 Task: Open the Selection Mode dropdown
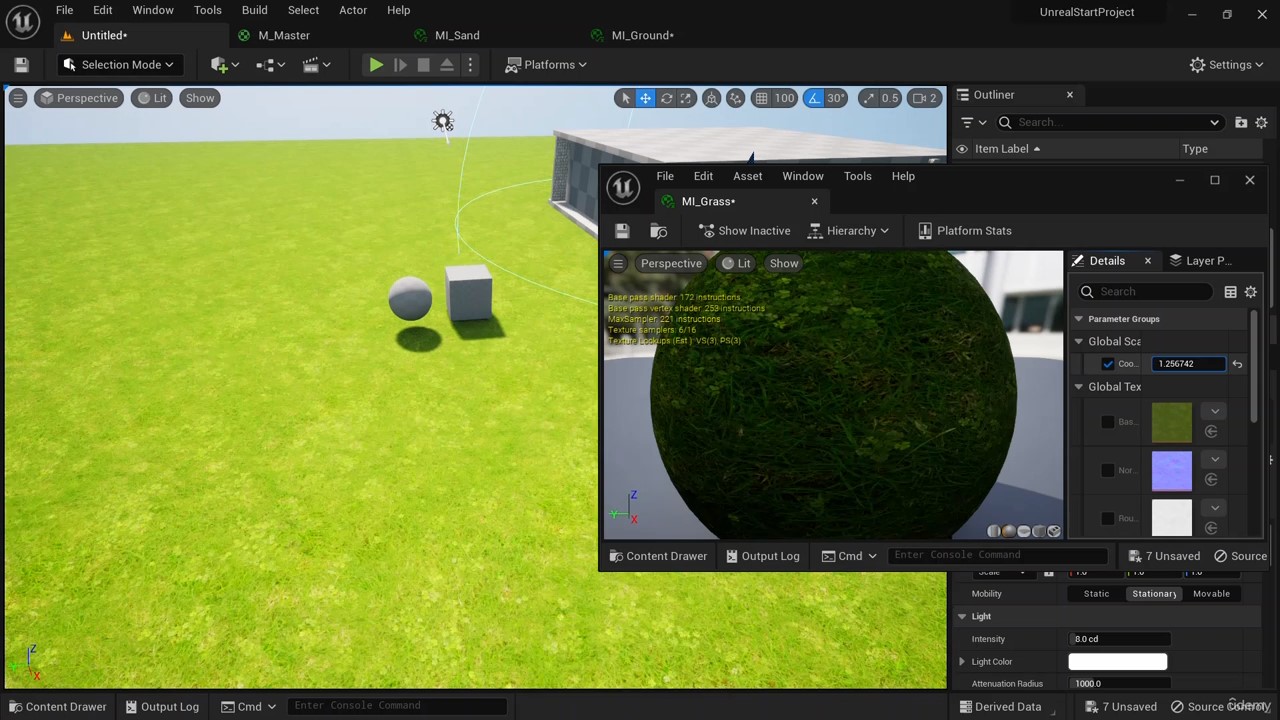(x=118, y=65)
